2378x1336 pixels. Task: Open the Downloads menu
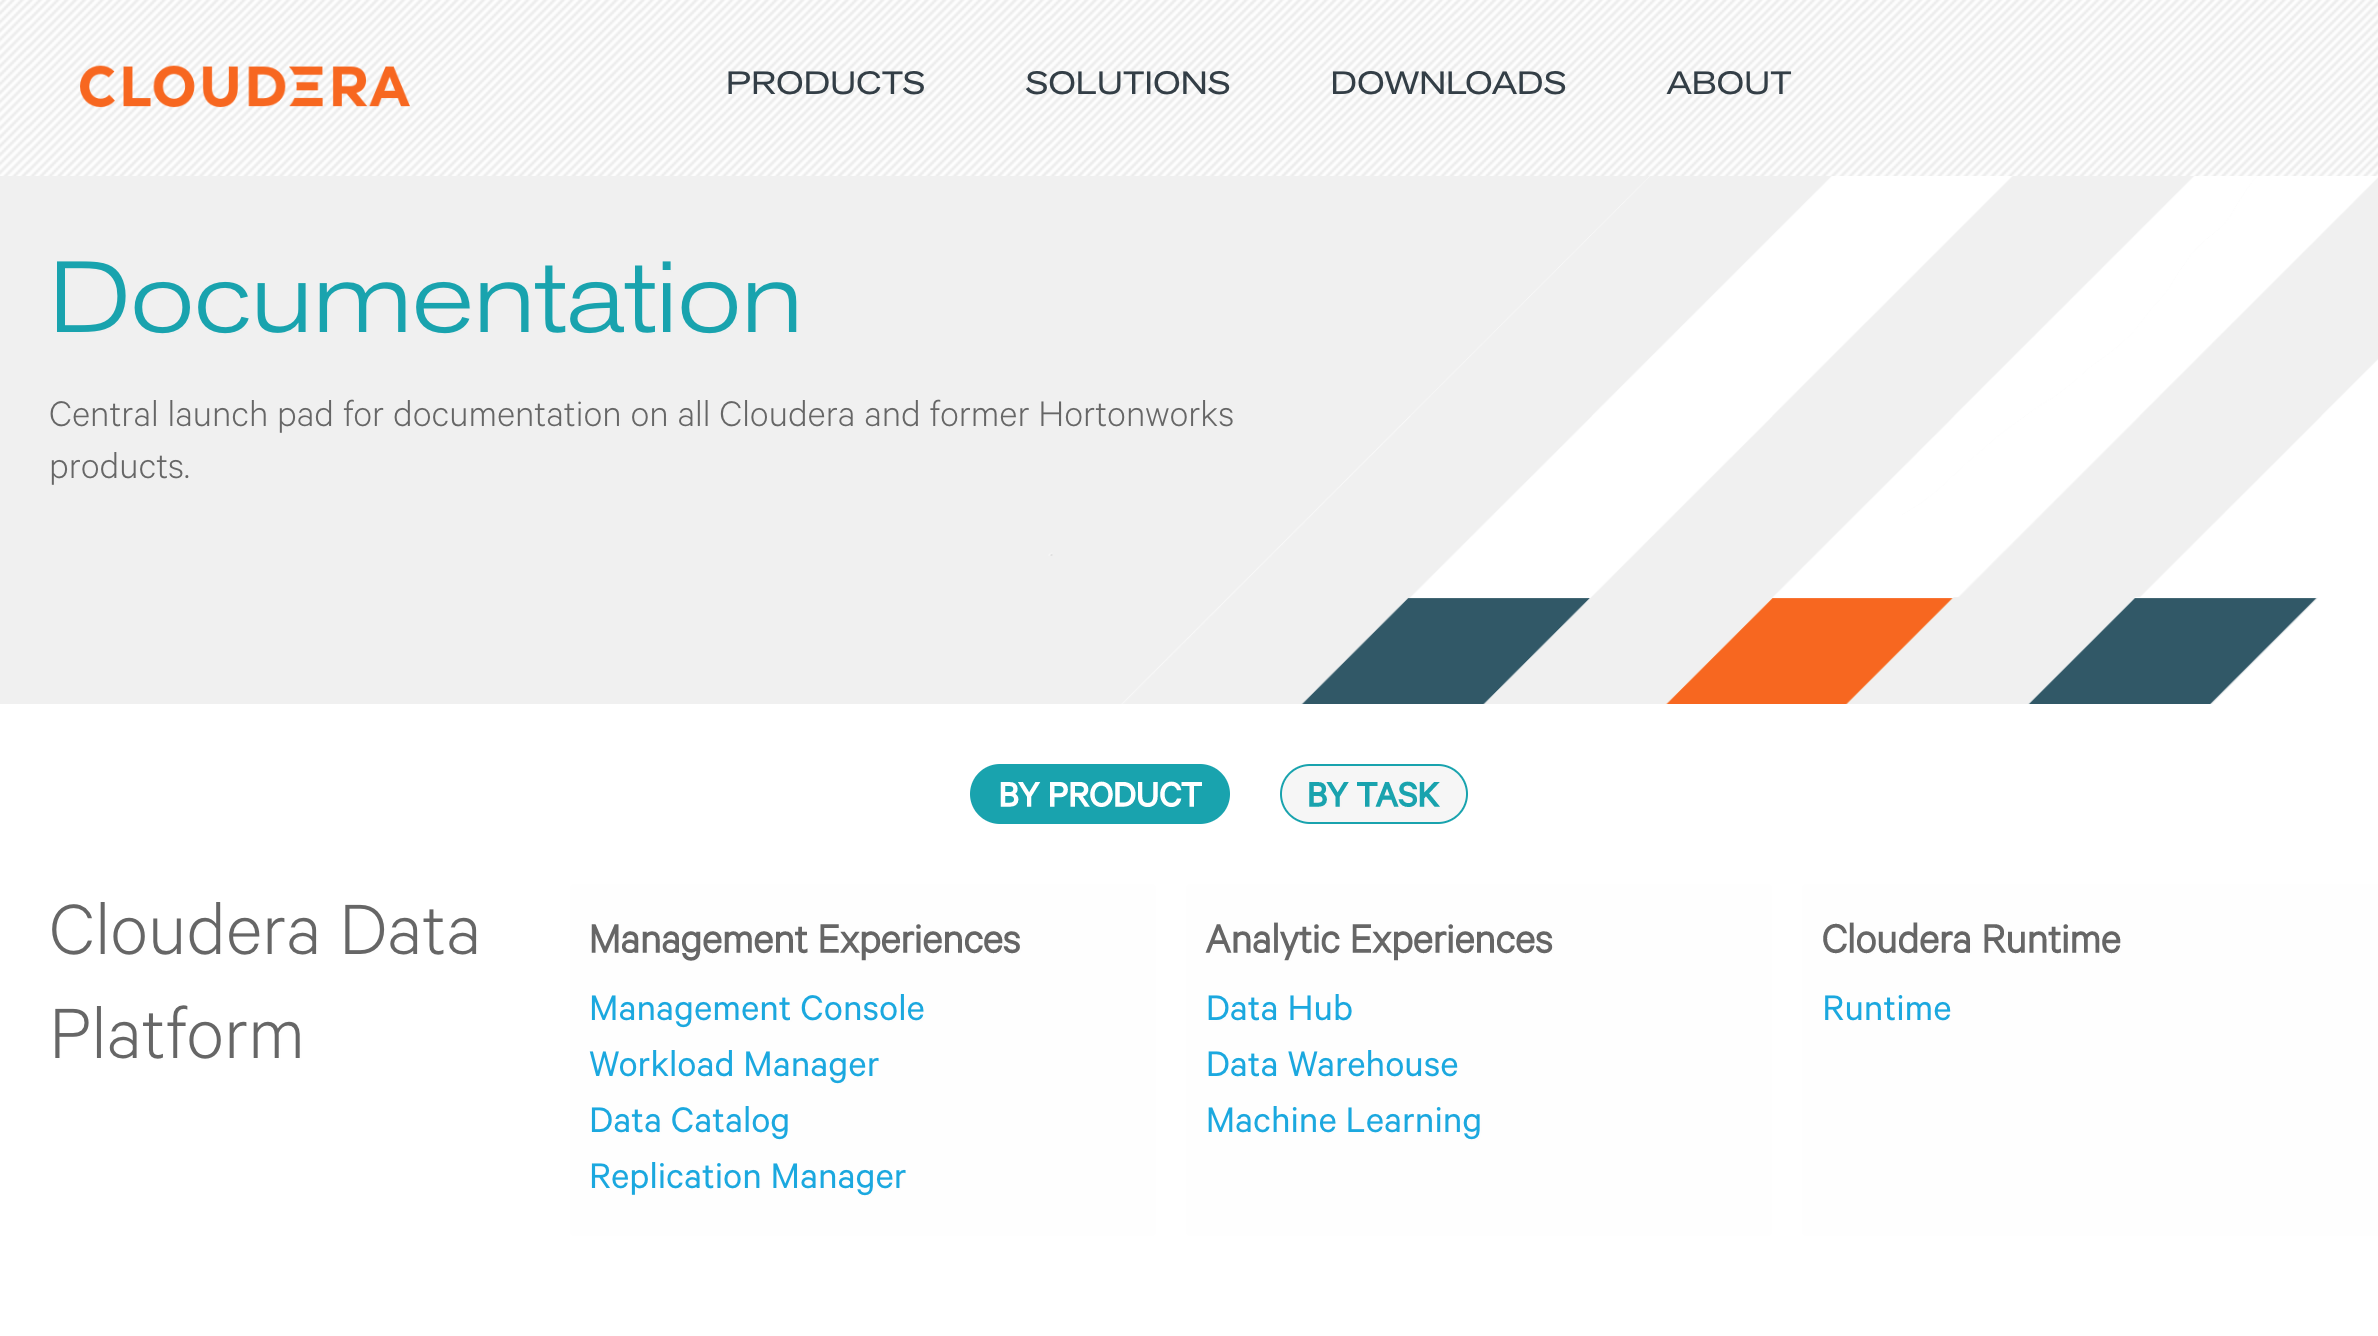pos(1448,83)
